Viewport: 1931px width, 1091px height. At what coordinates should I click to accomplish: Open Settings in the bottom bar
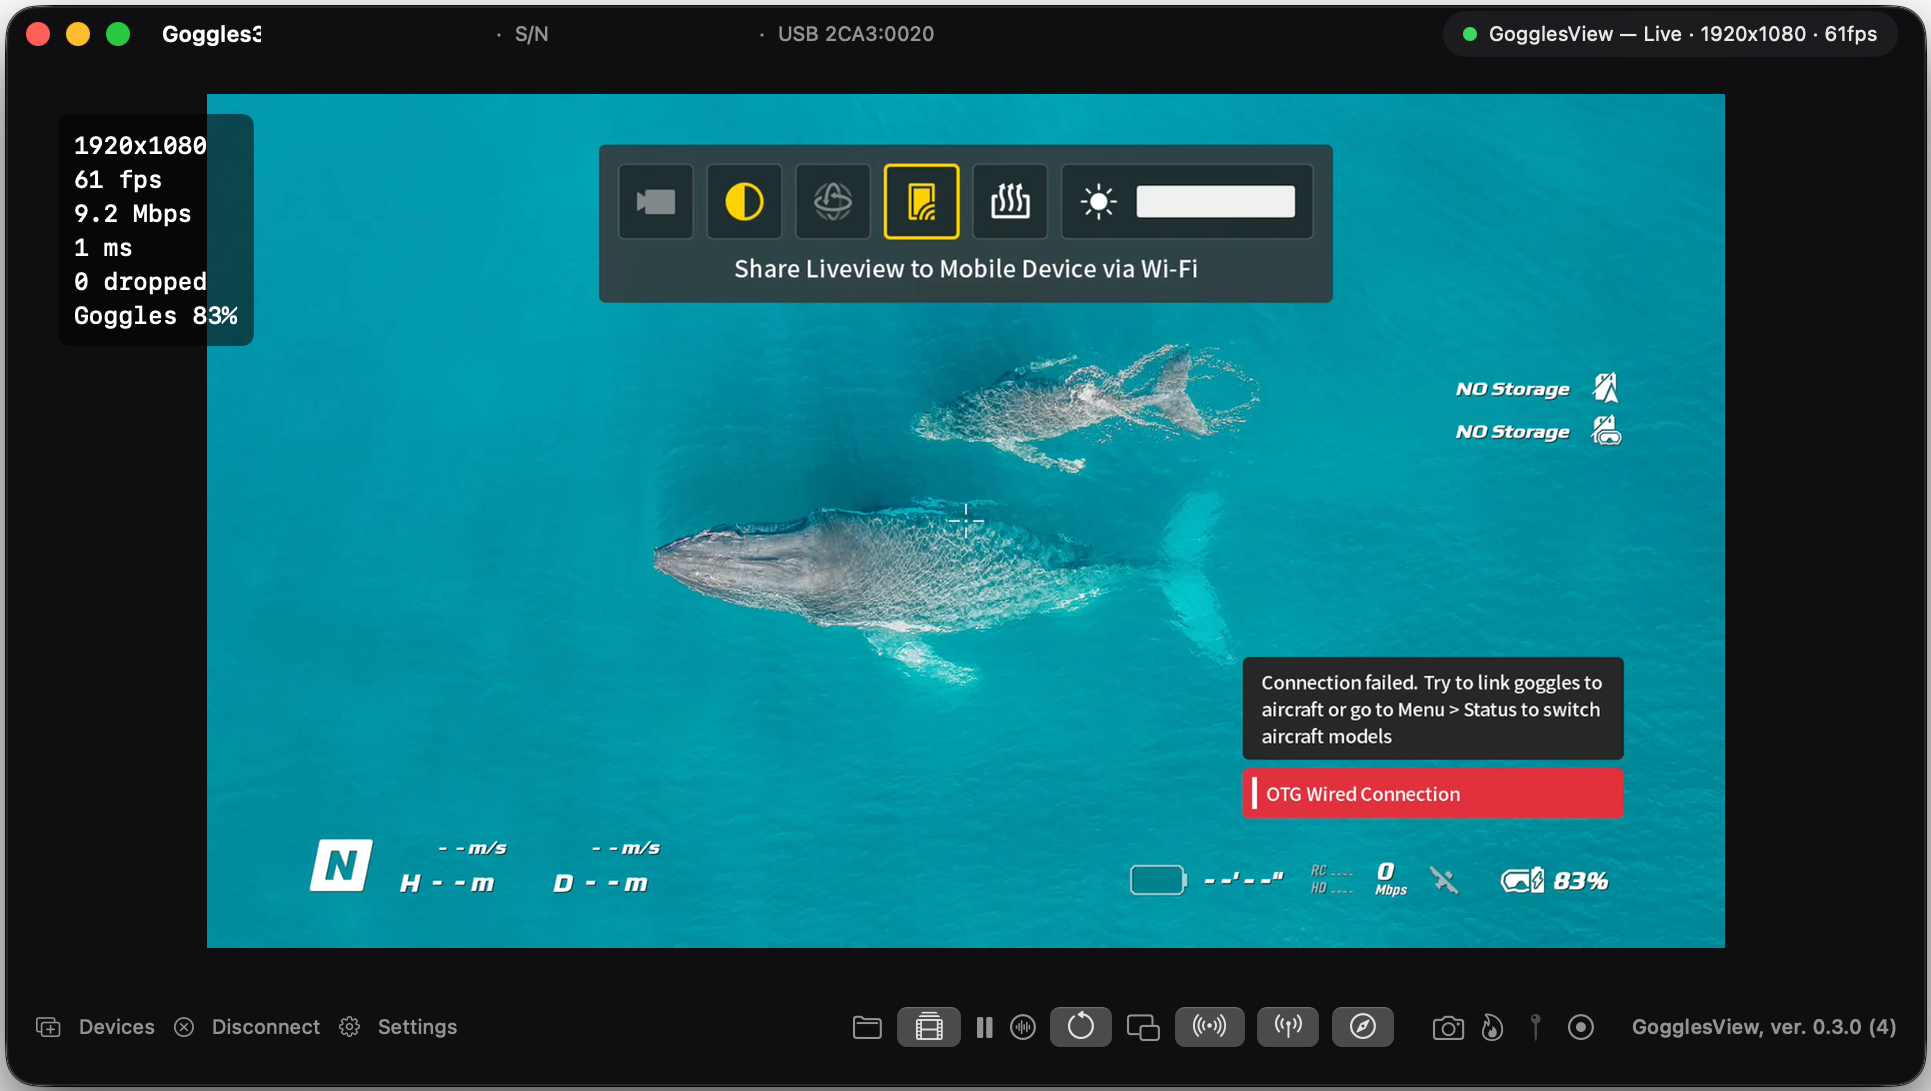coord(398,1027)
